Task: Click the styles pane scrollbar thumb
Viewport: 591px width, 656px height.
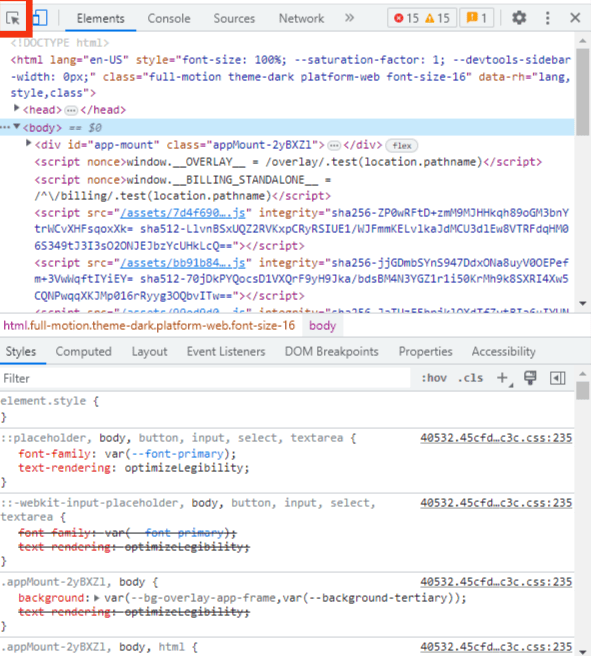Action: coord(582,391)
